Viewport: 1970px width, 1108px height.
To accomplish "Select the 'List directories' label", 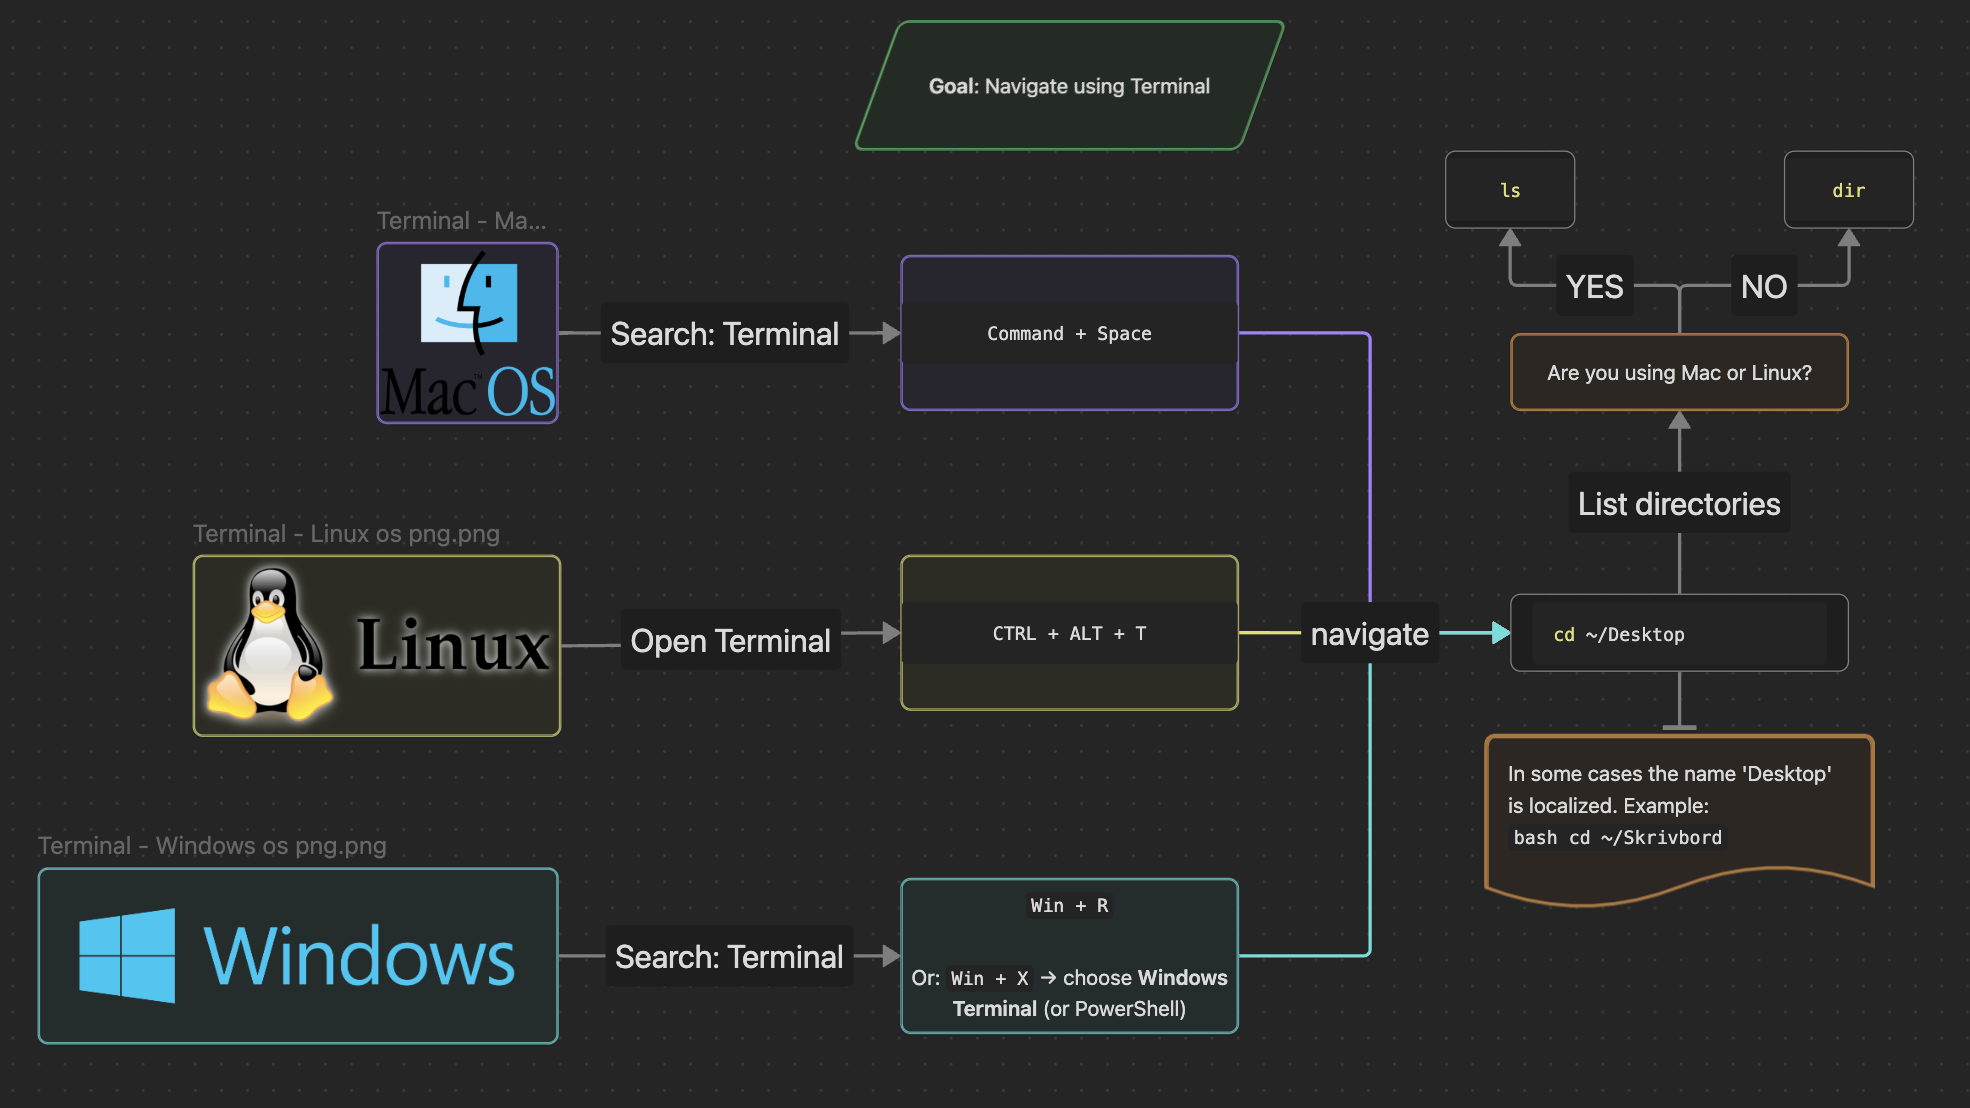I will (1678, 503).
